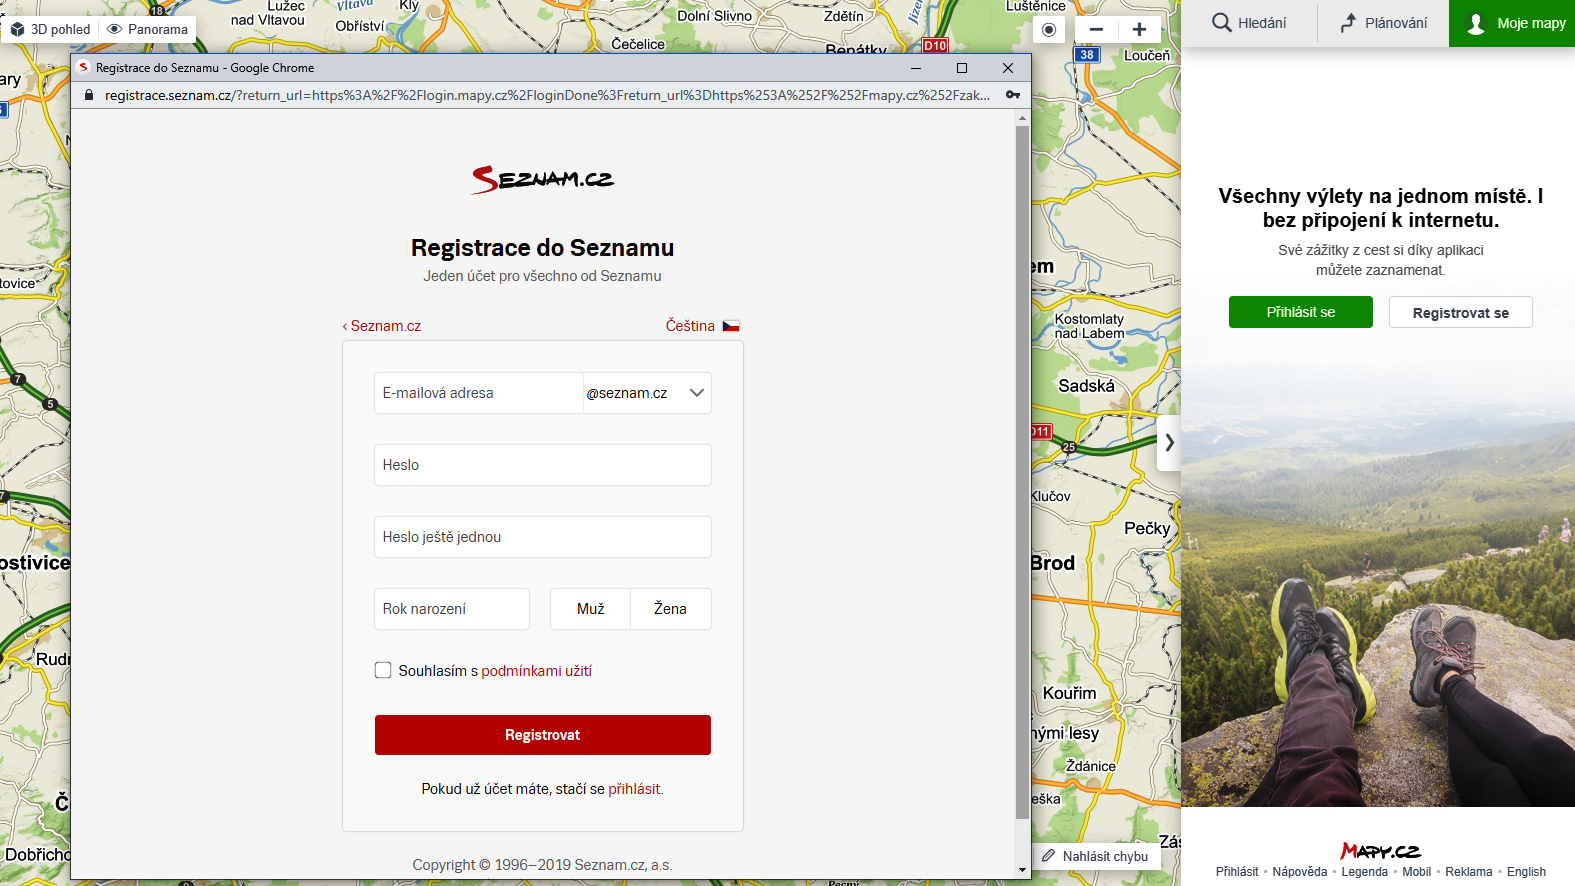Viewport: 1575px width, 886px height.
Task: Switch to the Hledání tab
Action: 1249,23
